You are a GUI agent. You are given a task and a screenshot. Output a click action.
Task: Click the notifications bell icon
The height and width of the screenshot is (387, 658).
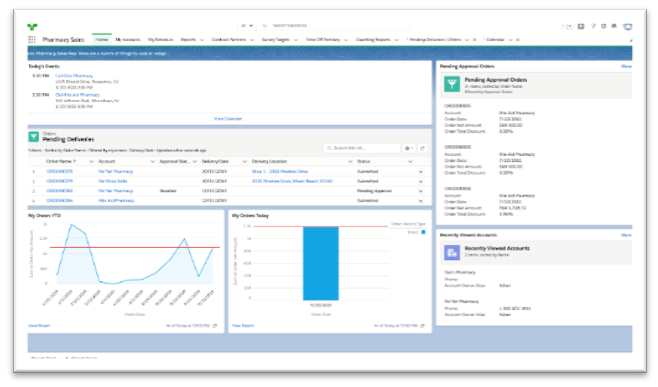pos(614,26)
